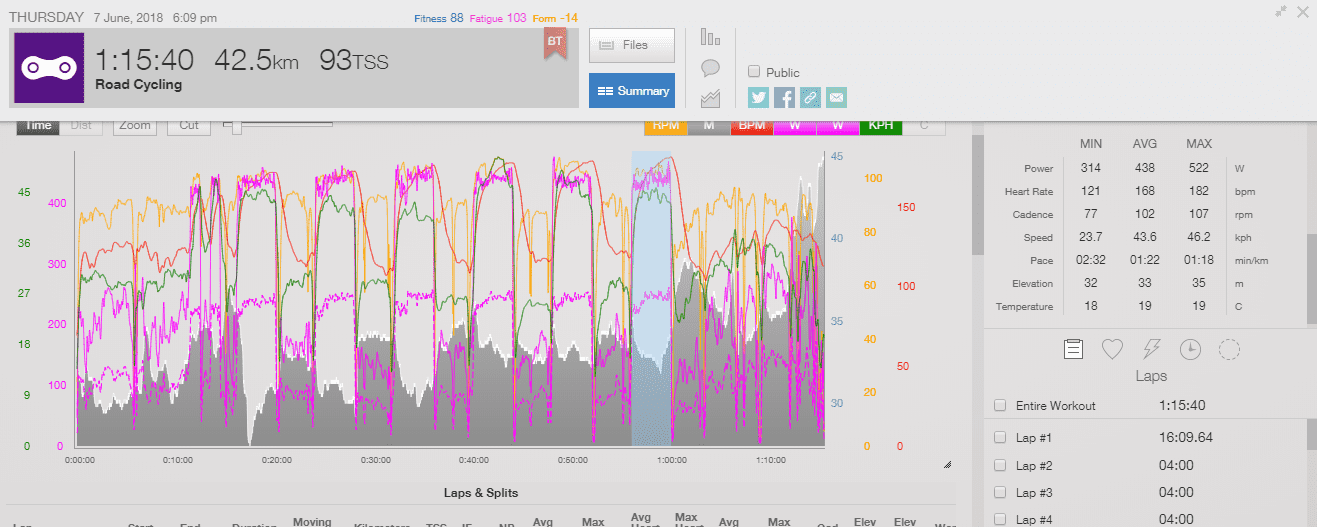Show heart rate zones via heart icon
Image resolution: width=1317 pixels, height=527 pixels.
pyautogui.click(x=1112, y=349)
